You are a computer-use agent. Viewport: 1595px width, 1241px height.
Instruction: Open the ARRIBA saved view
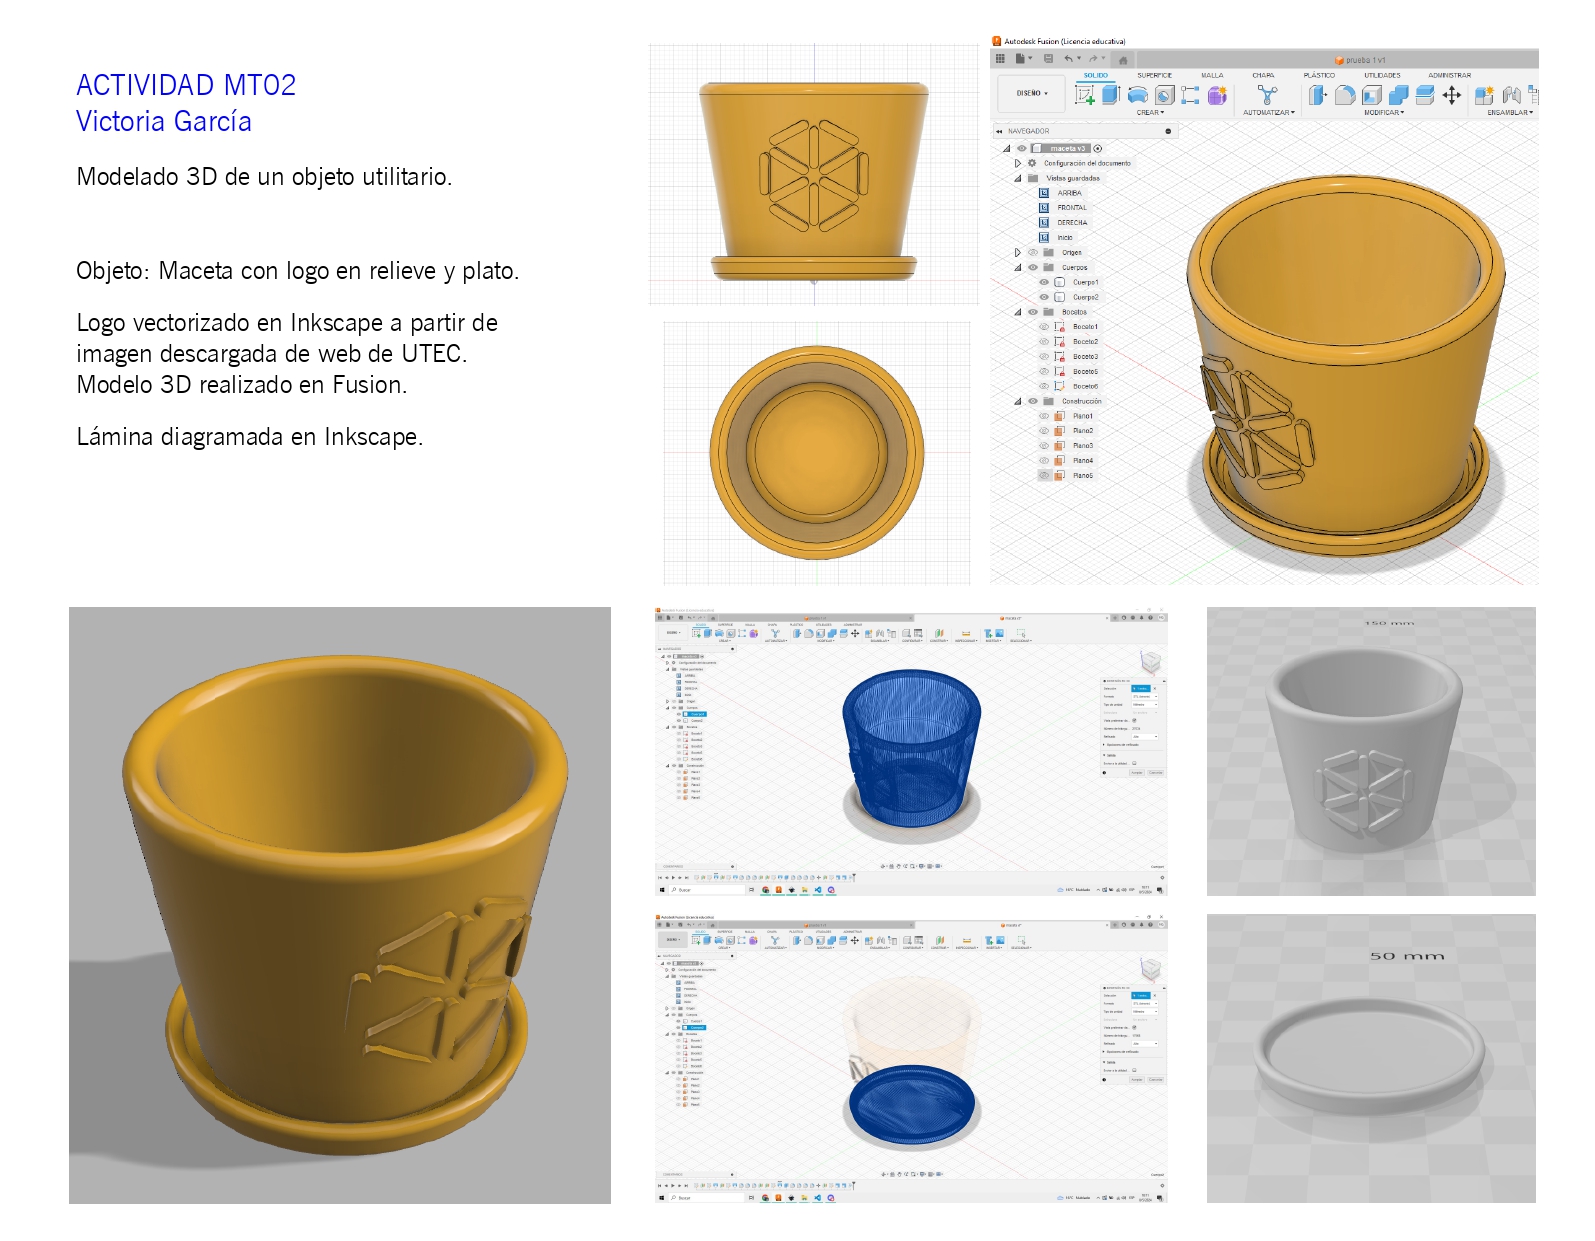(1069, 193)
